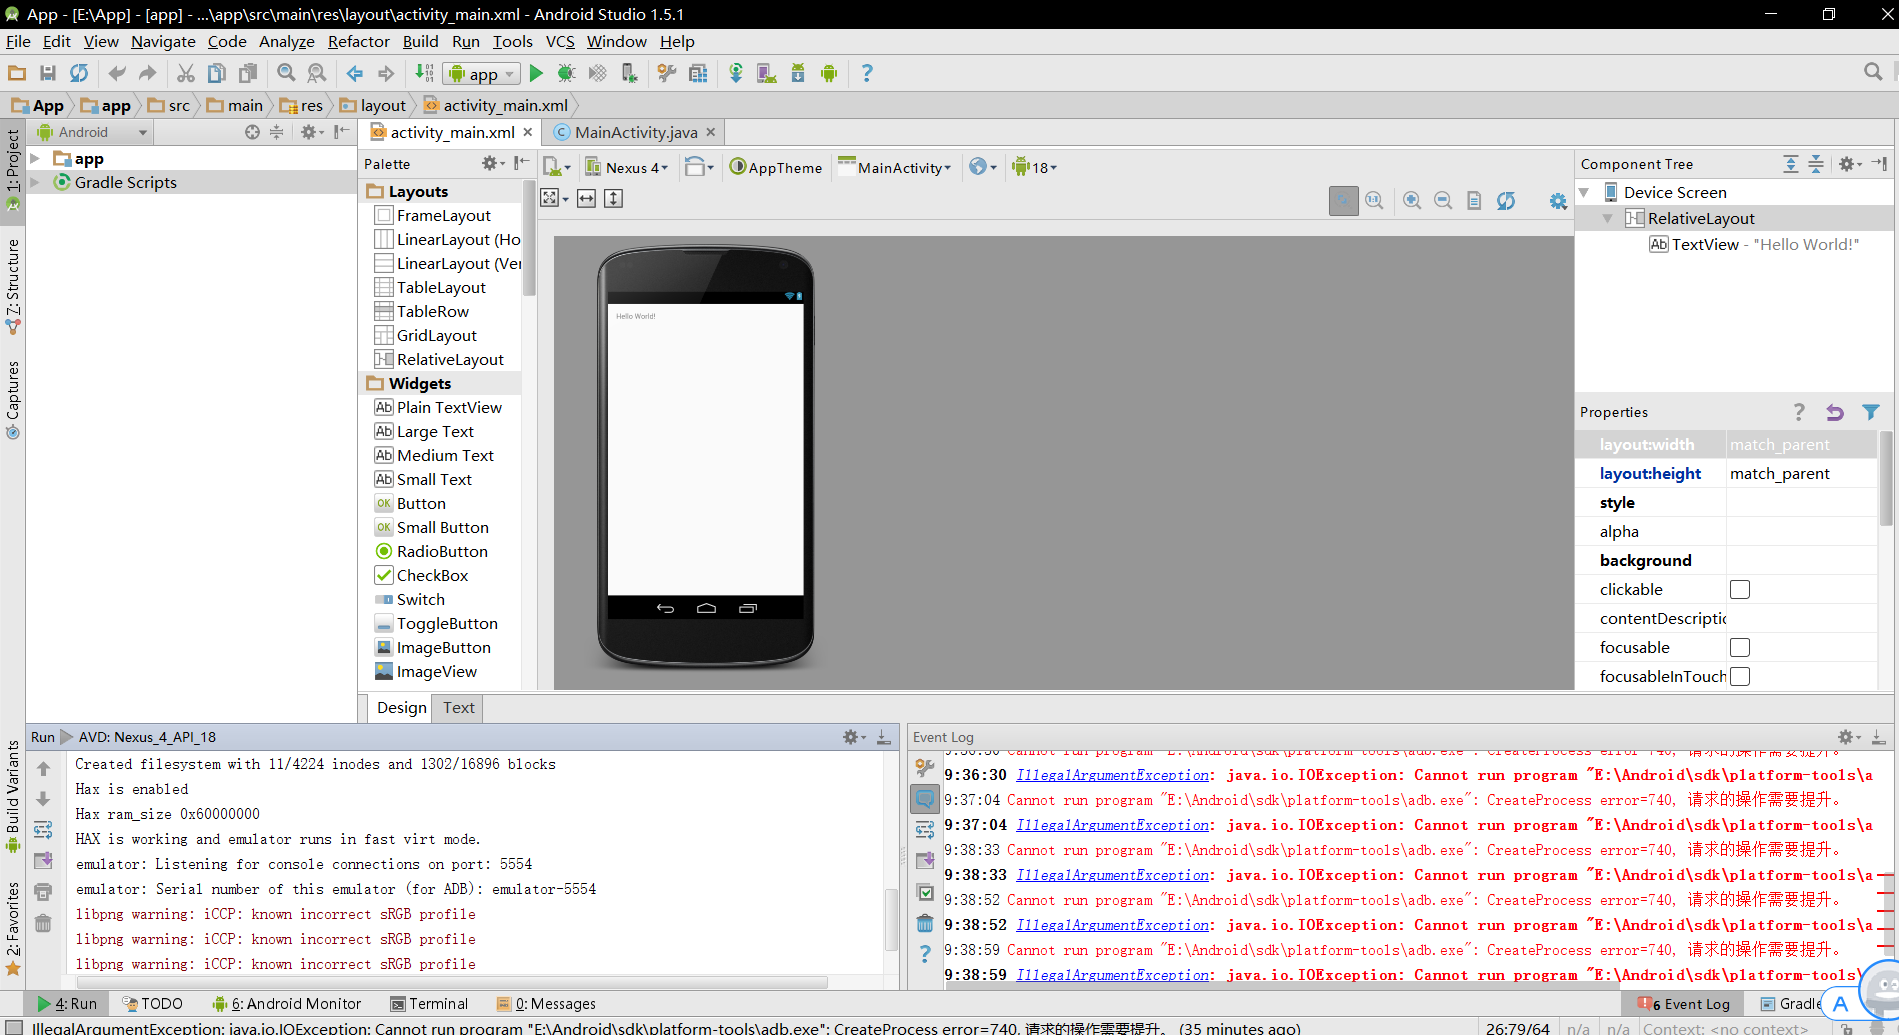
Task: Clear the Event Log with the trash icon
Action: [x=925, y=923]
